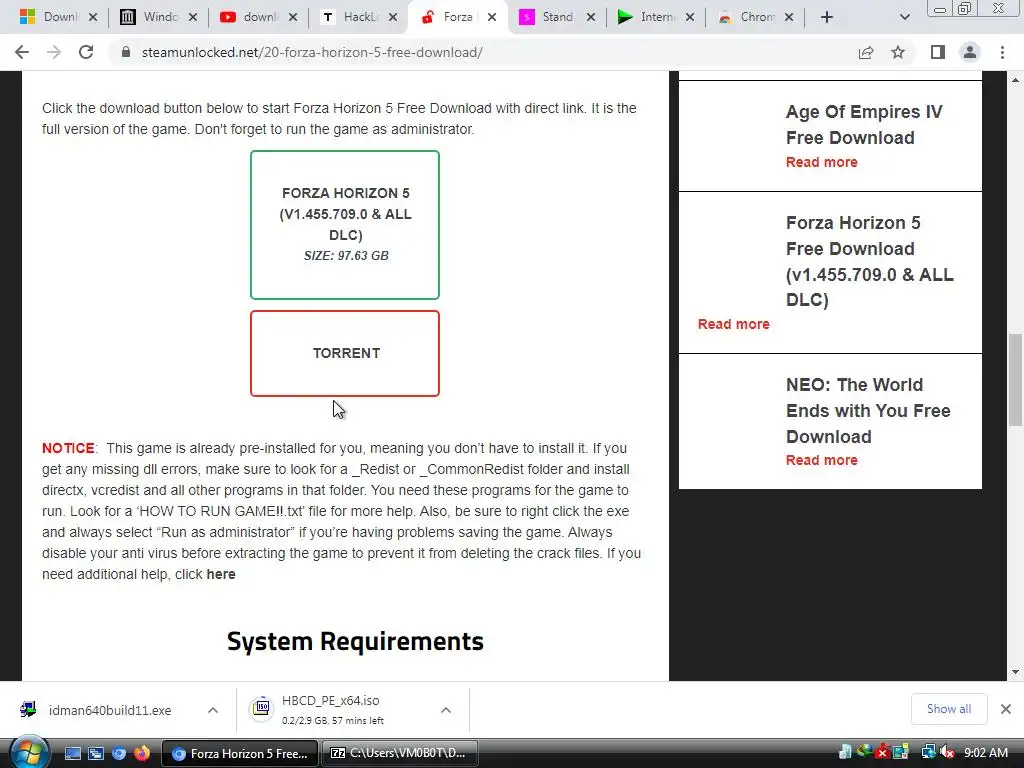Close the Intern tab
Image resolution: width=1024 pixels, height=768 pixels.
pyautogui.click(x=690, y=18)
